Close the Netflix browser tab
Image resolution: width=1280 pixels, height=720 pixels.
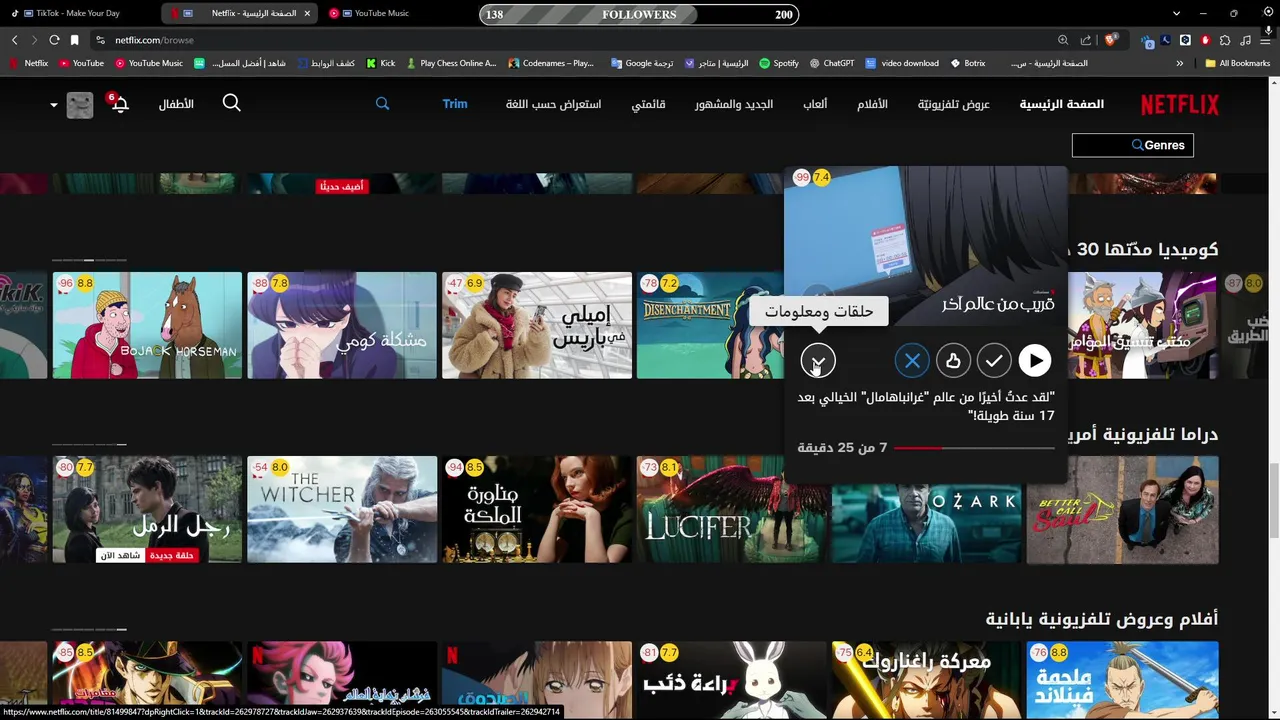click(x=307, y=13)
